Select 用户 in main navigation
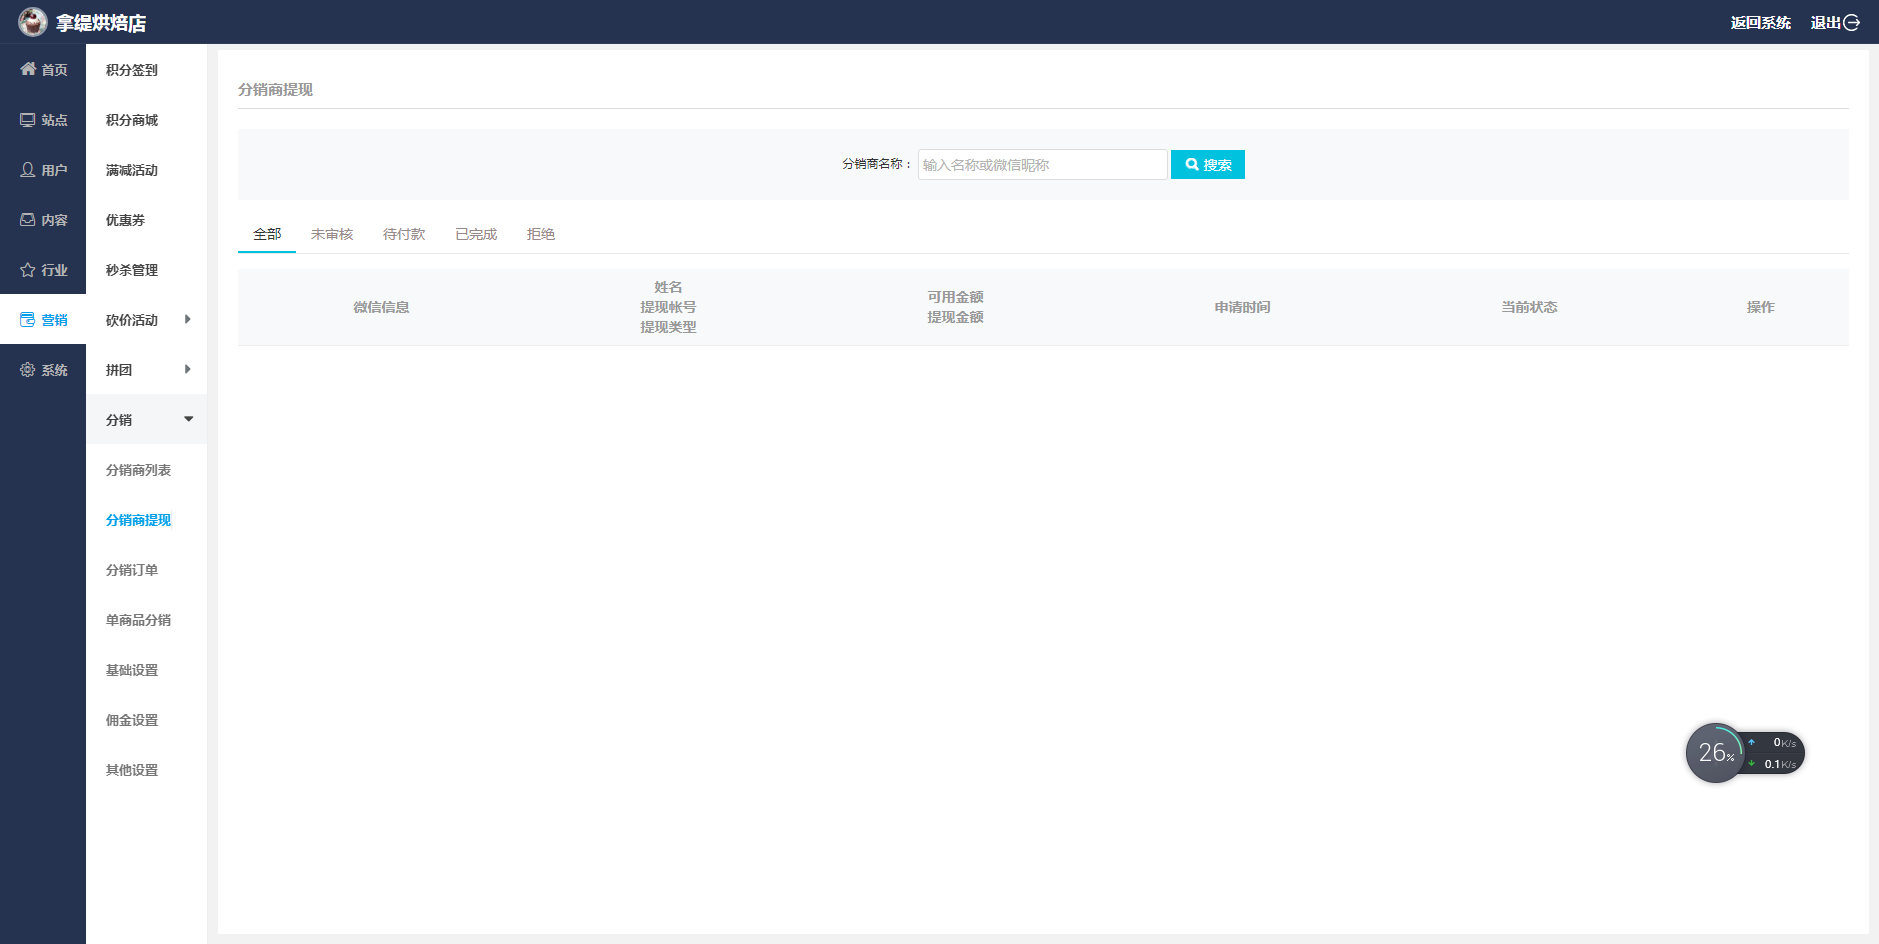 [x=43, y=170]
